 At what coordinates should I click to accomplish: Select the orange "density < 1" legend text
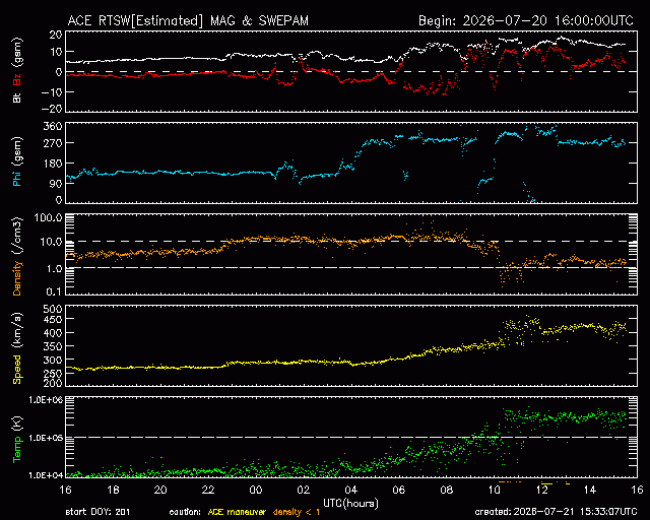pyautogui.click(x=296, y=512)
